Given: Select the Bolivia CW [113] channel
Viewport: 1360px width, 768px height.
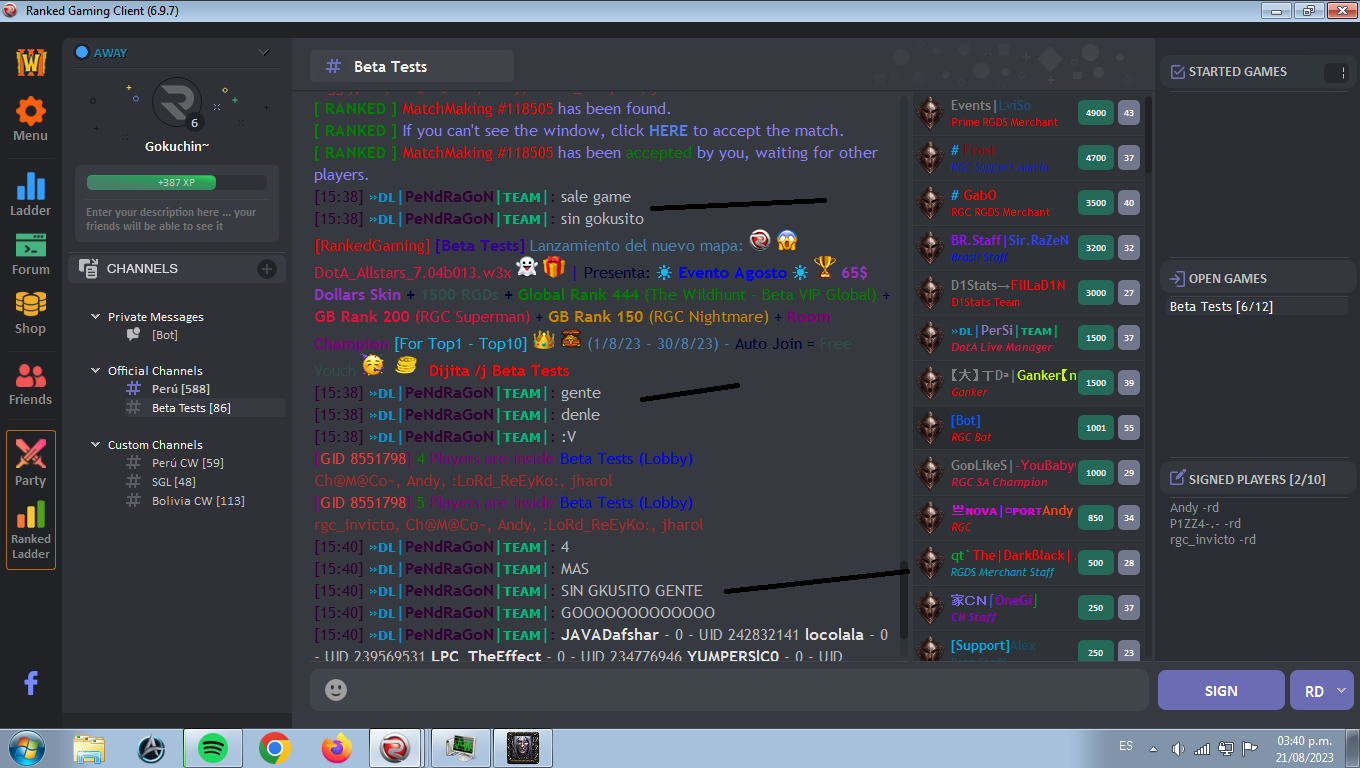Looking at the screenshot, I should click(x=198, y=501).
